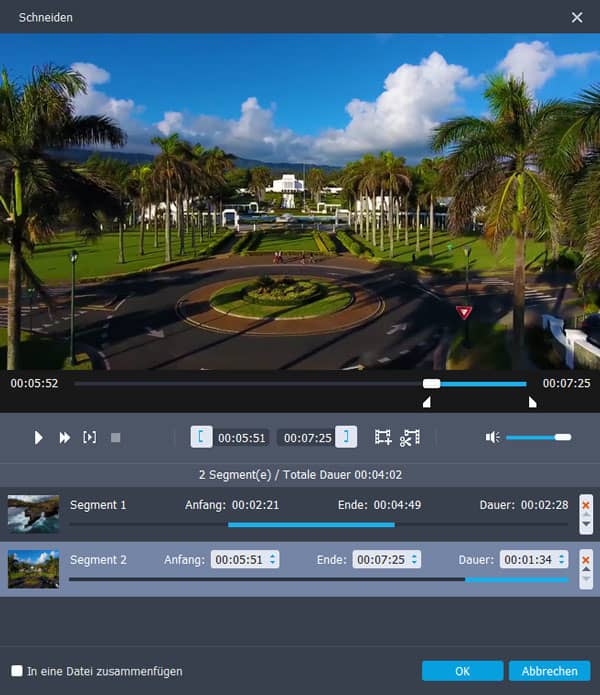Stop the video playback
This screenshot has height=695, width=600.
point(115,437)
